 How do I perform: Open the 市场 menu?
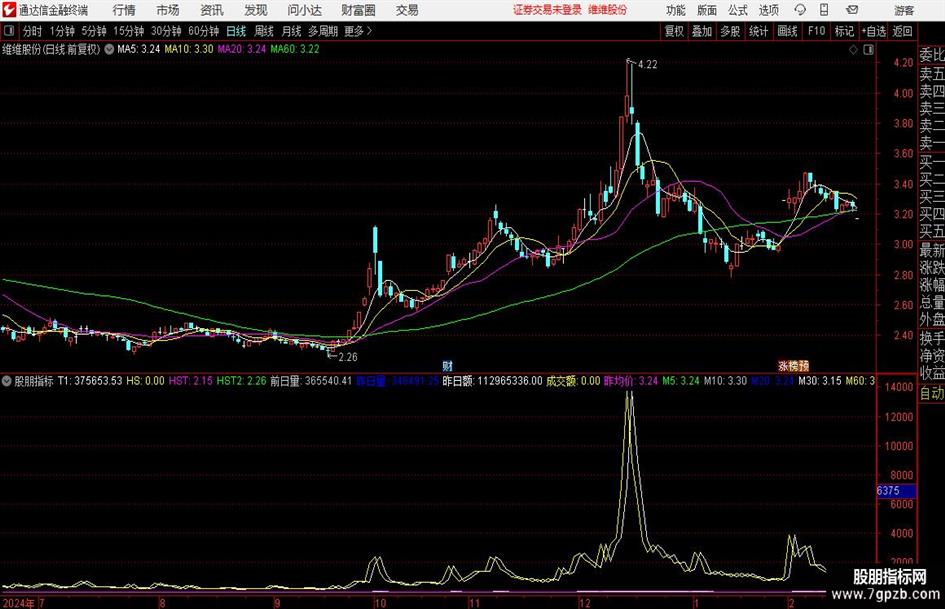pos(168,10)
